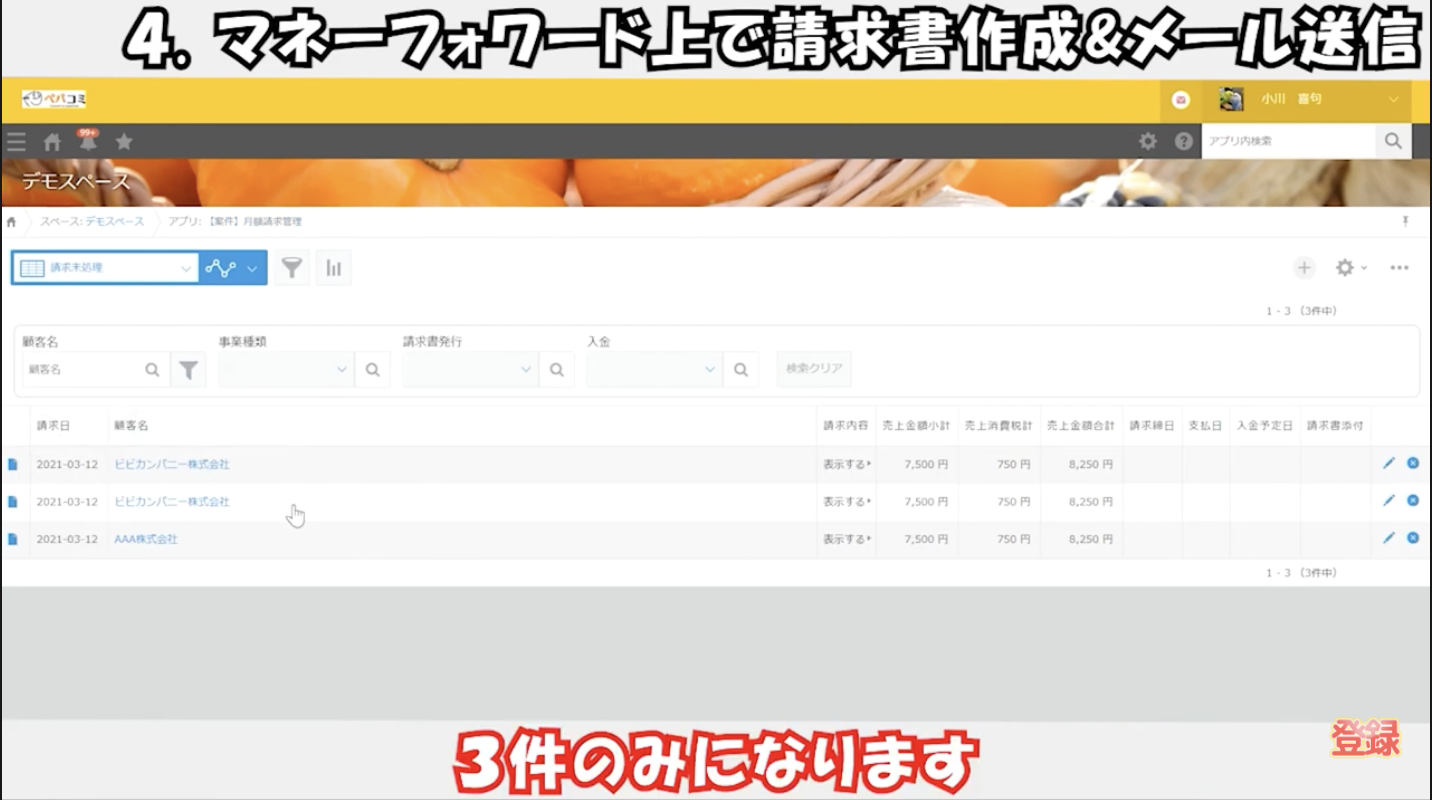The width and height of the screenshot is (1432, 800).
Task: Navigate to スペース: デモスペース breadcrumb
Action: [x=88, y=222]
